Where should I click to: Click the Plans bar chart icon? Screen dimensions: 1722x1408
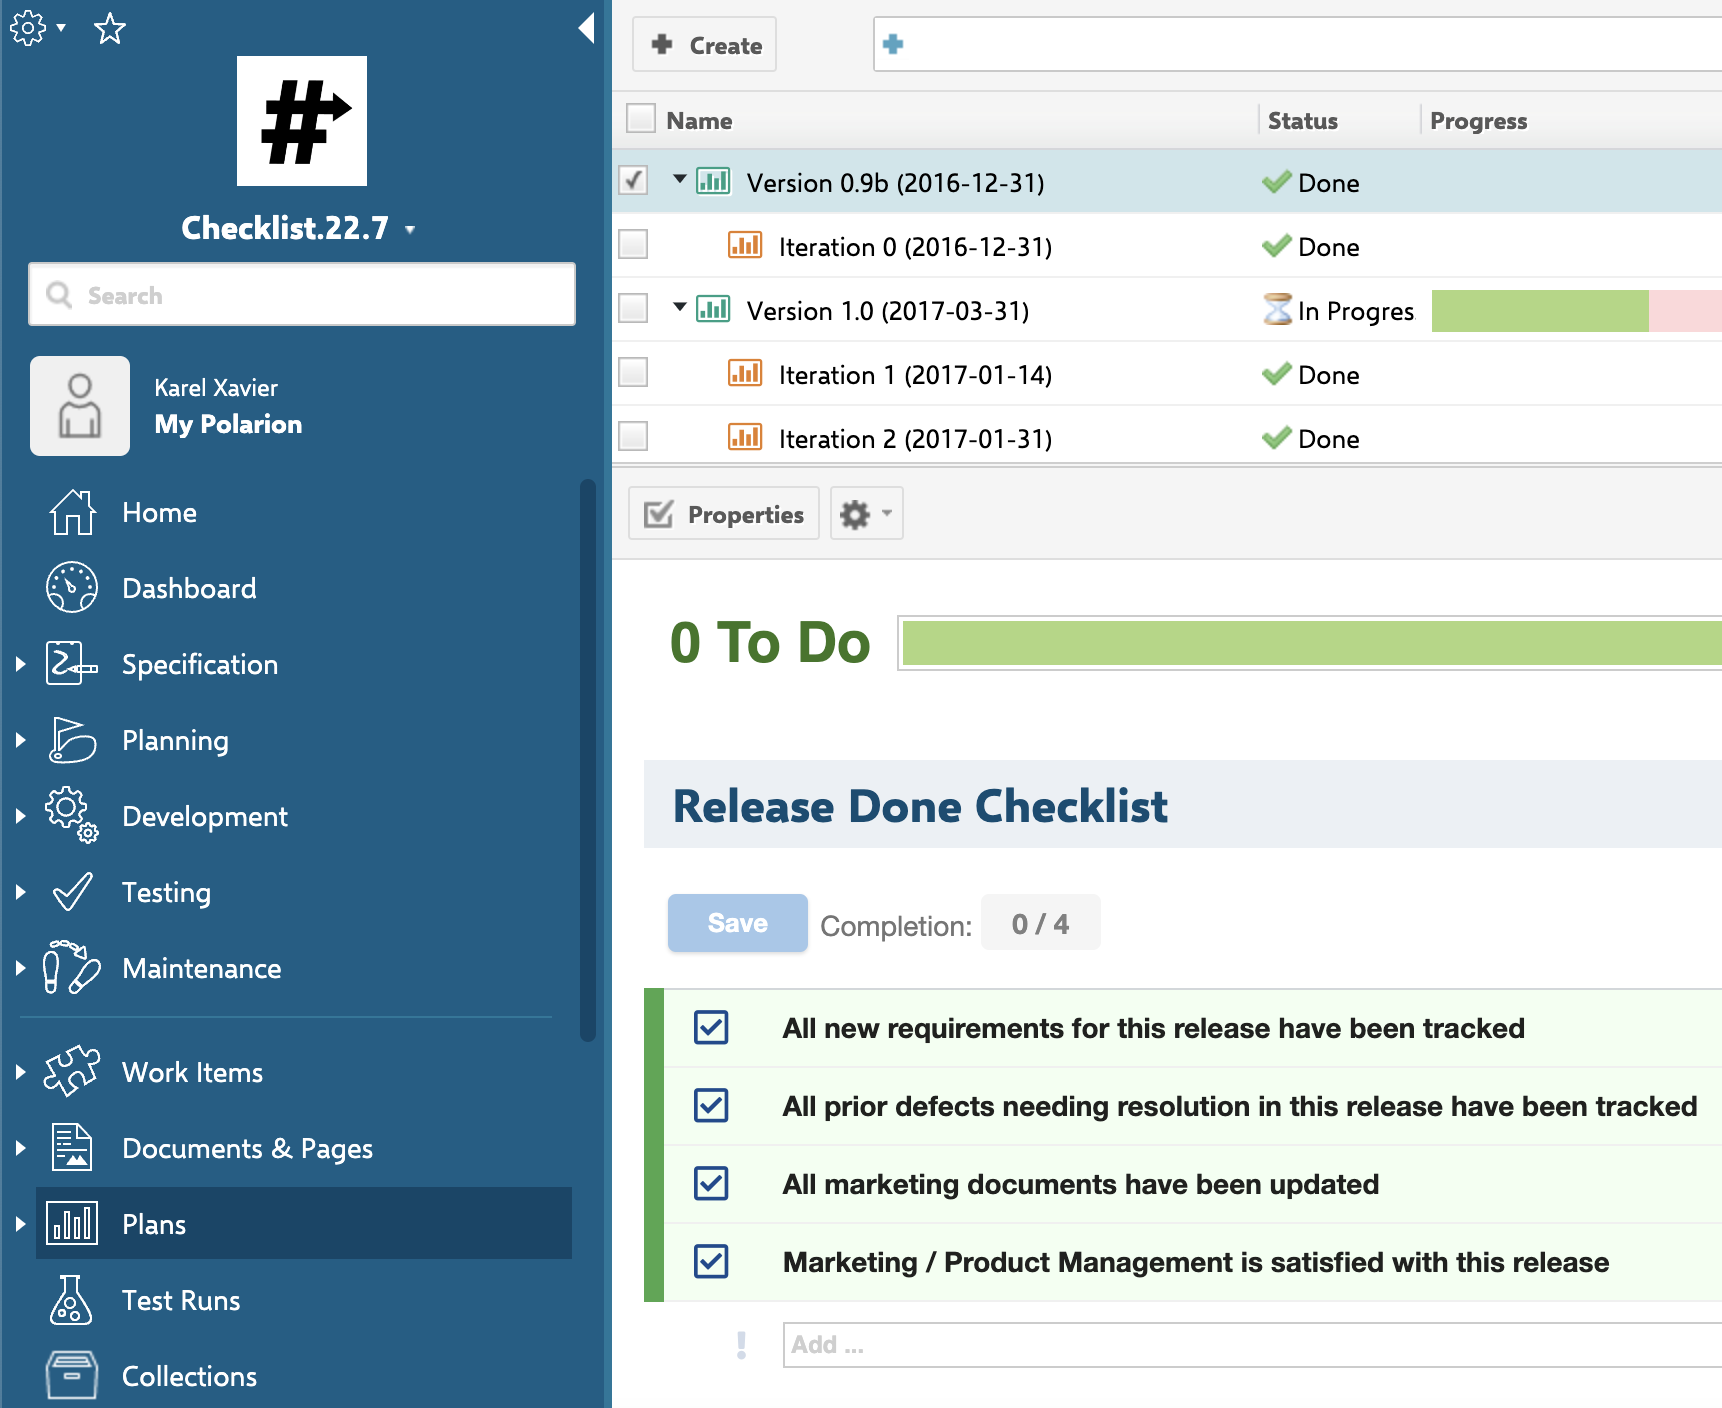(x=72, y=1224)
